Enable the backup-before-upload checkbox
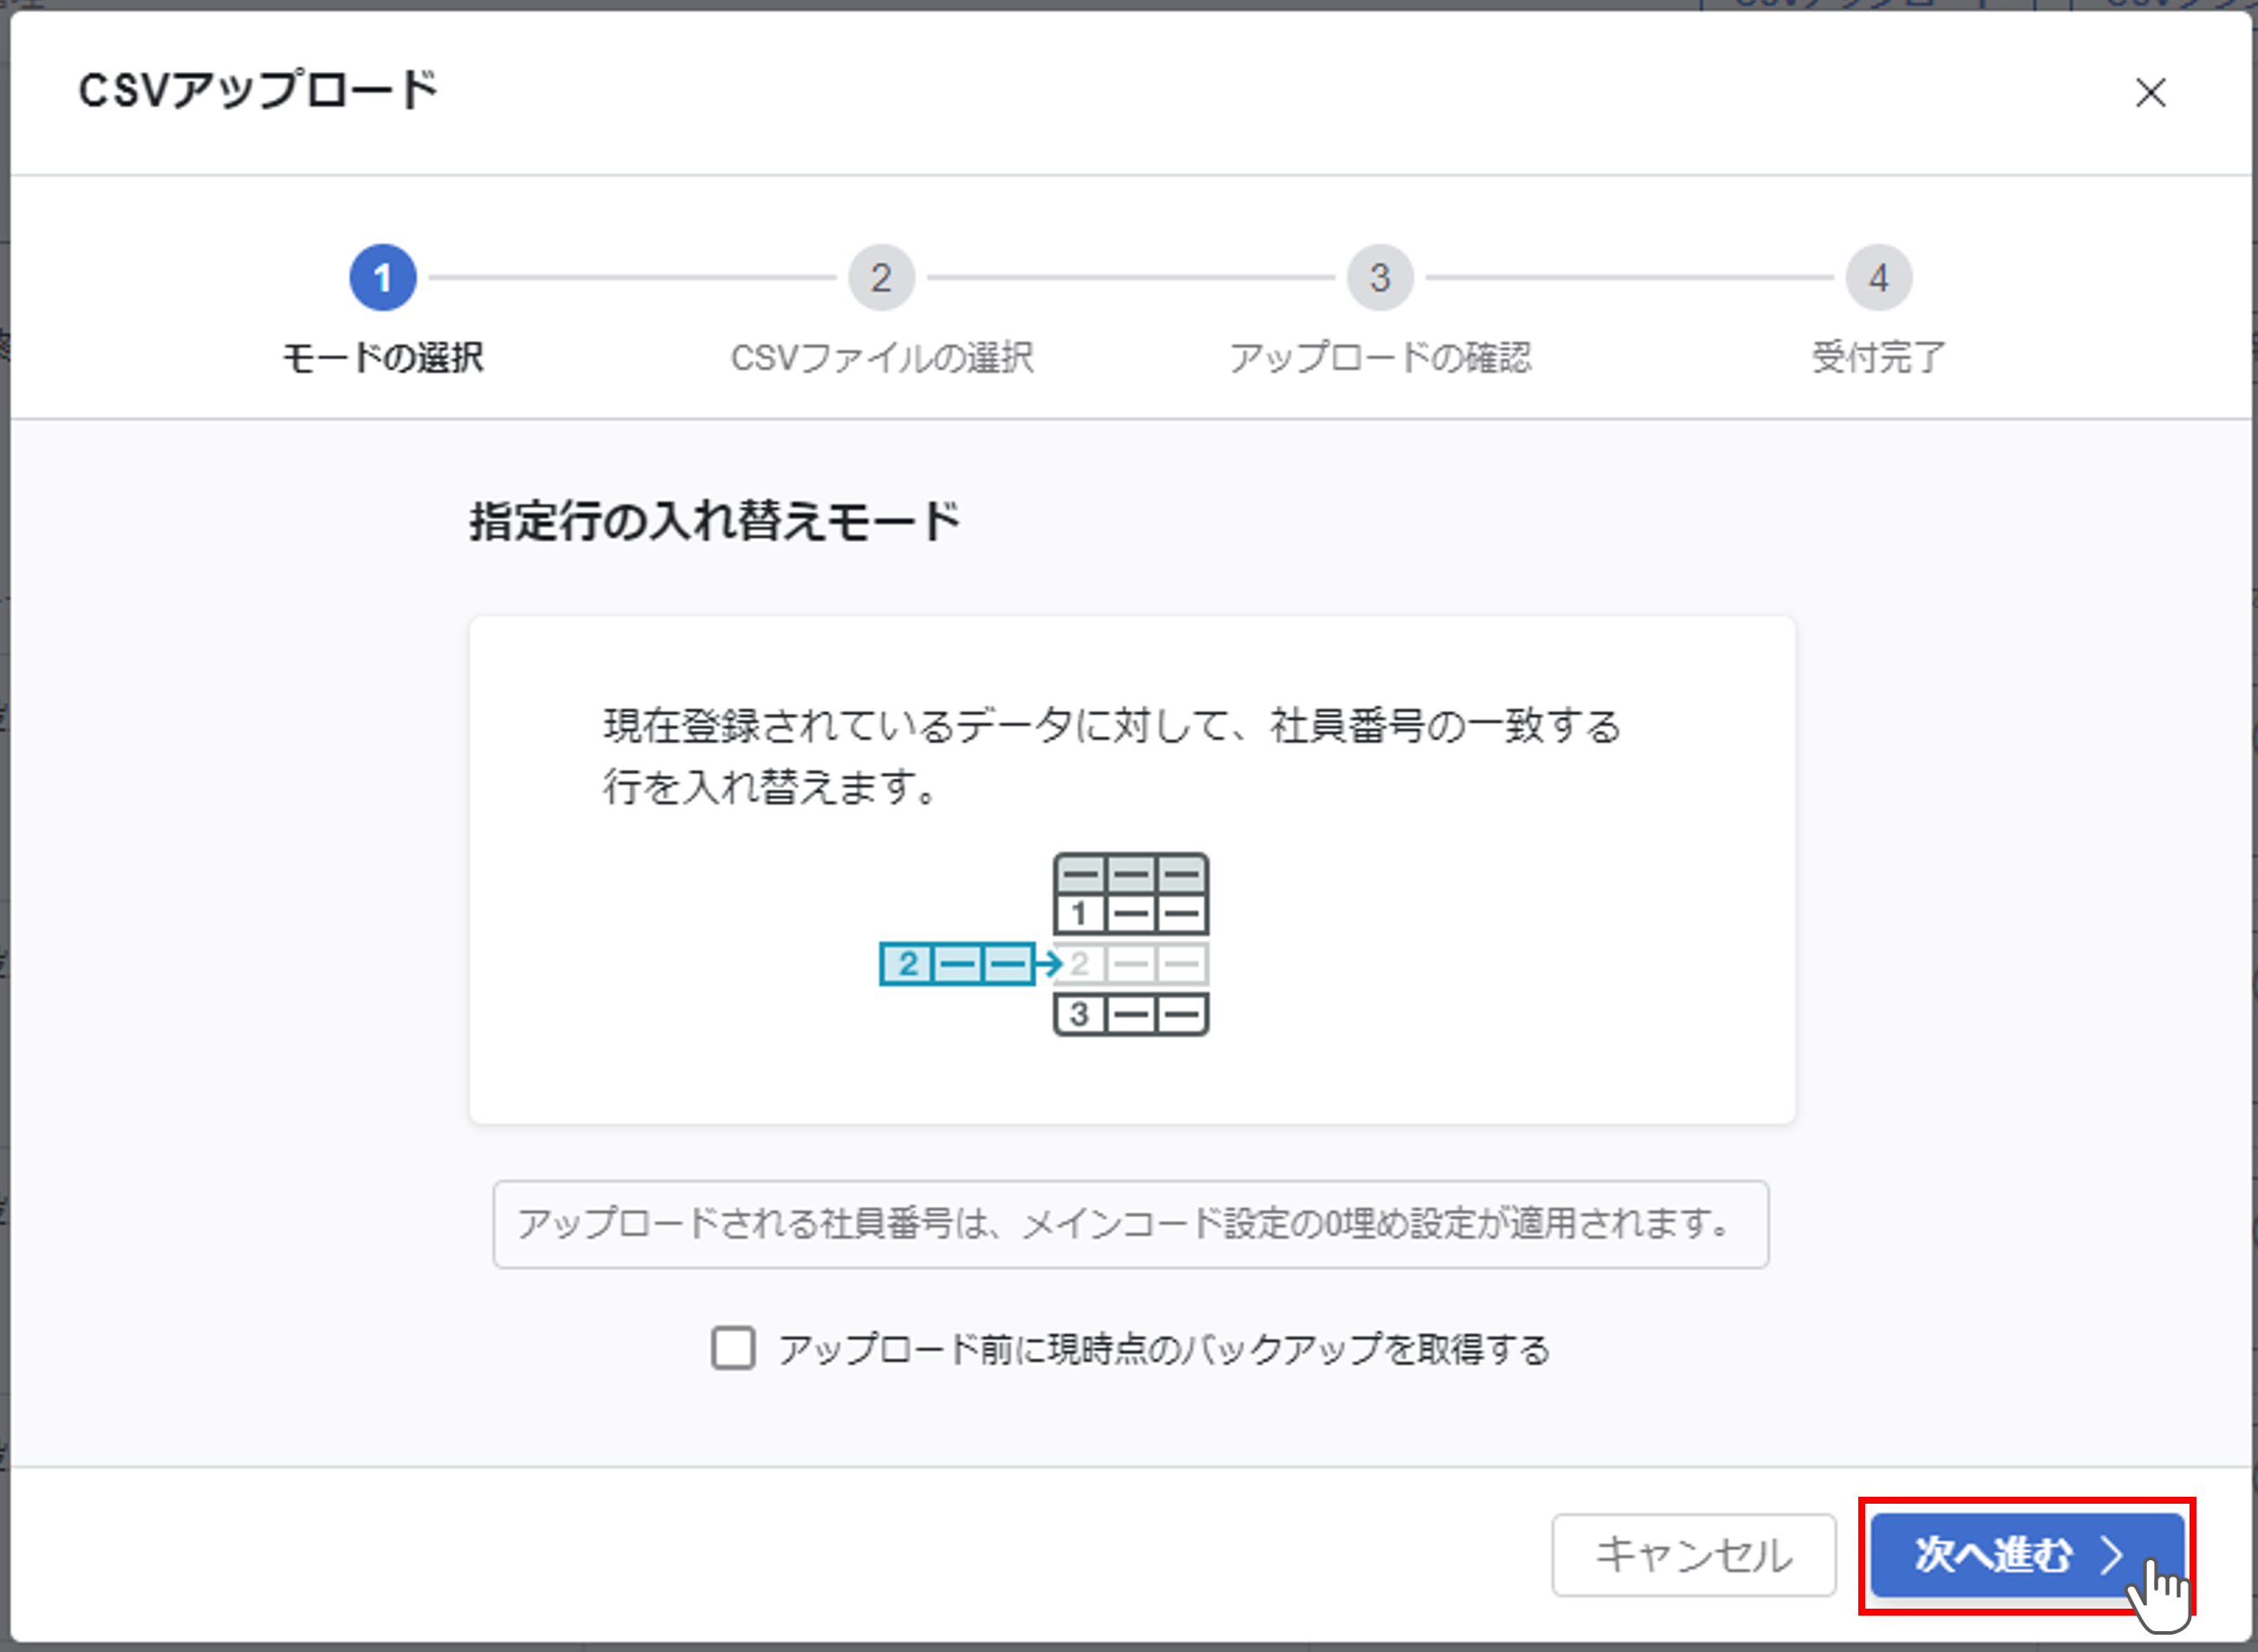Image resolution: width=2258 pixels, height=1652 pixels. click(733, 1348)
